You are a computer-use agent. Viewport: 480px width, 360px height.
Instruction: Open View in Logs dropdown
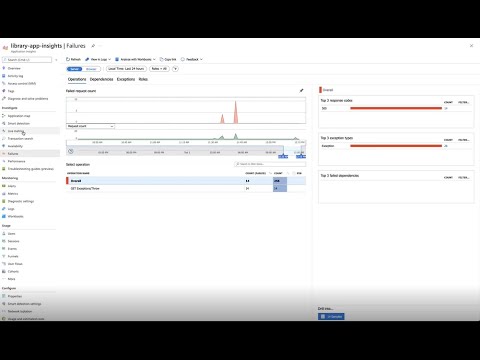(x=98, y=59)
